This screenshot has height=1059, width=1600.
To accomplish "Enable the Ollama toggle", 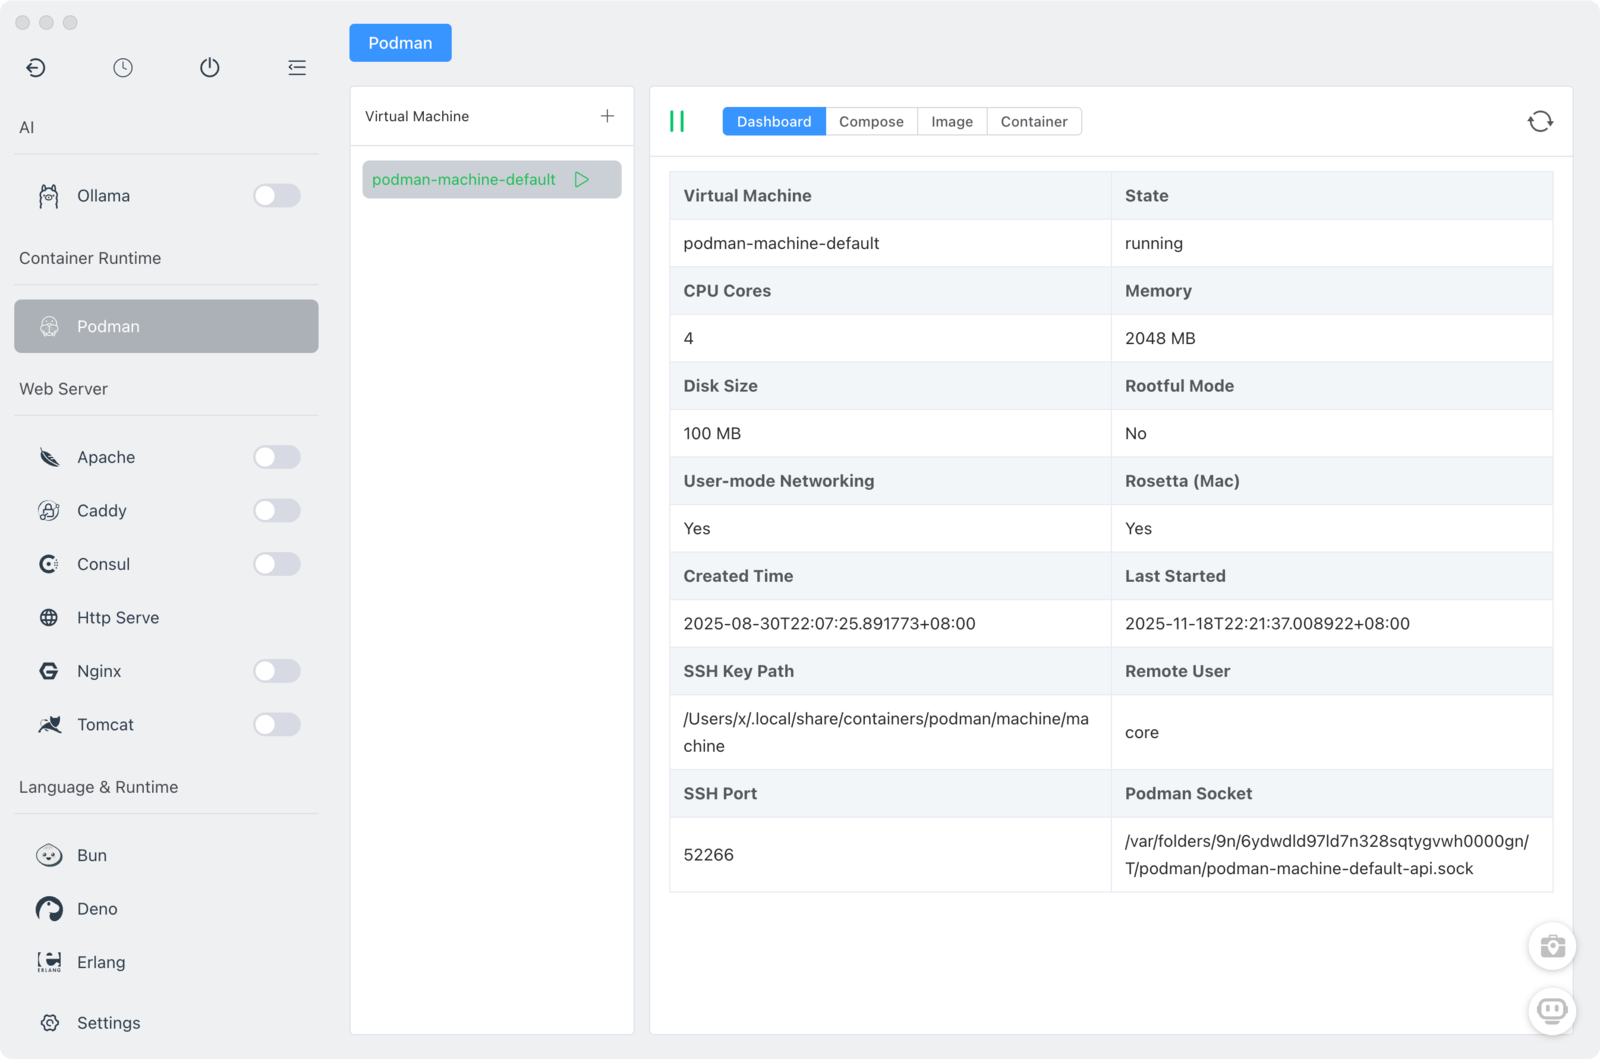I will tap(276, 196).
